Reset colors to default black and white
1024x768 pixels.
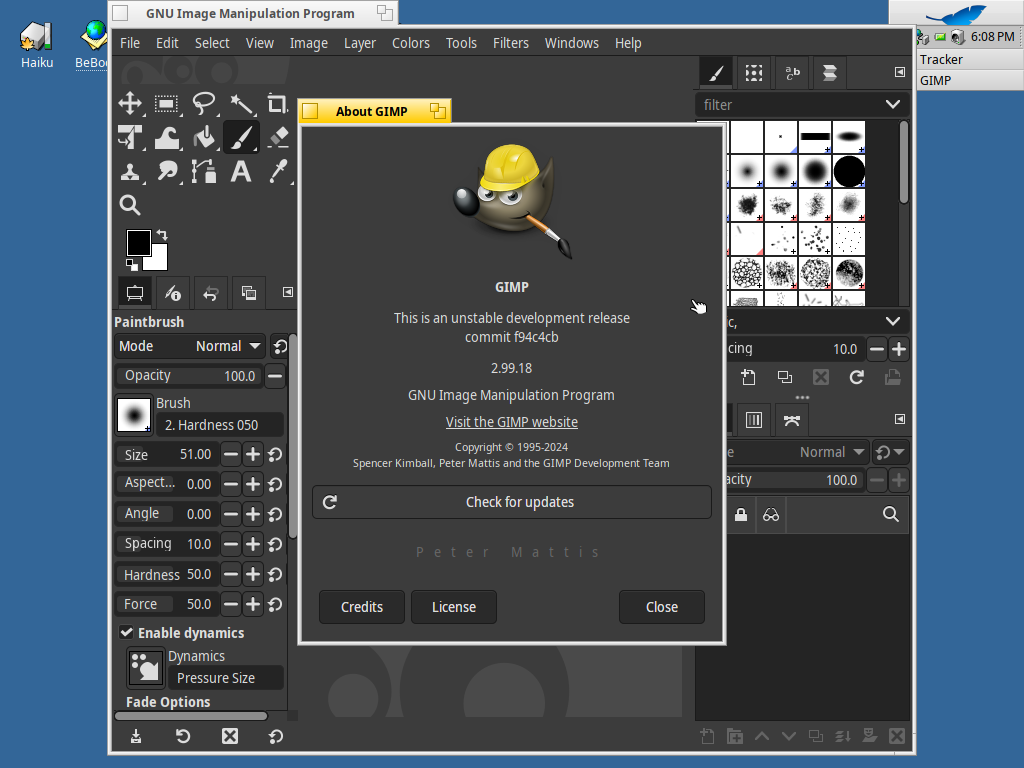[131, 264]
